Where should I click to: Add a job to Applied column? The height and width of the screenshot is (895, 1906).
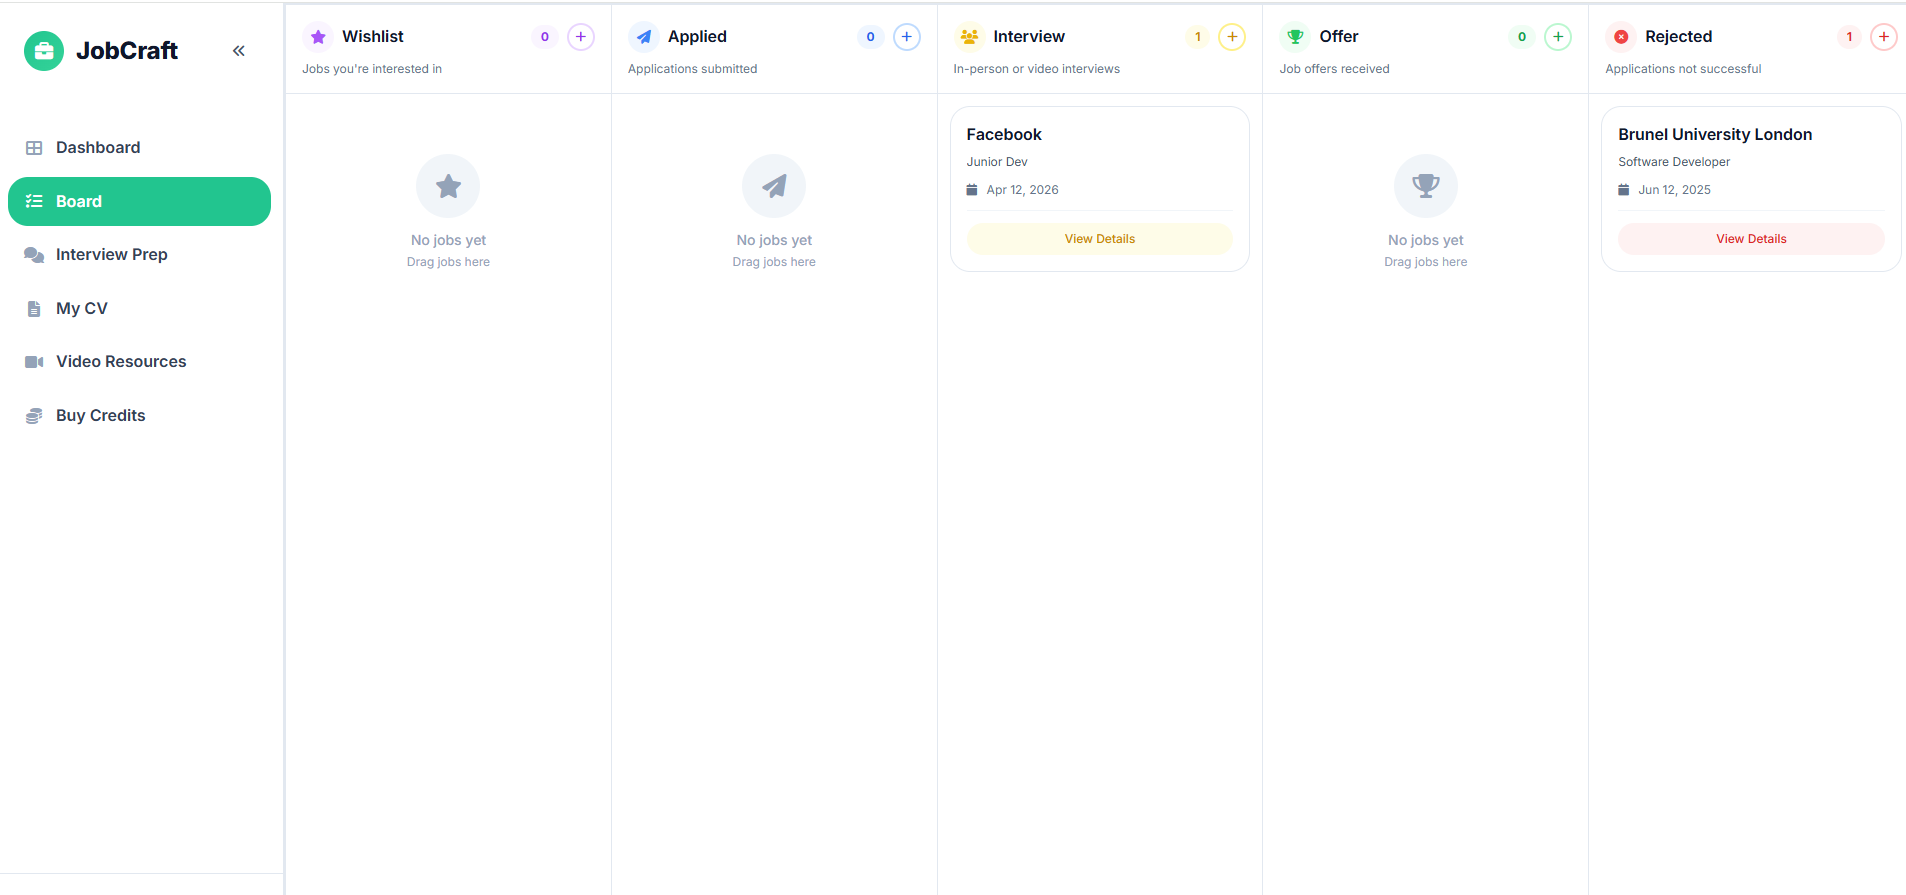tap(907, 37)
